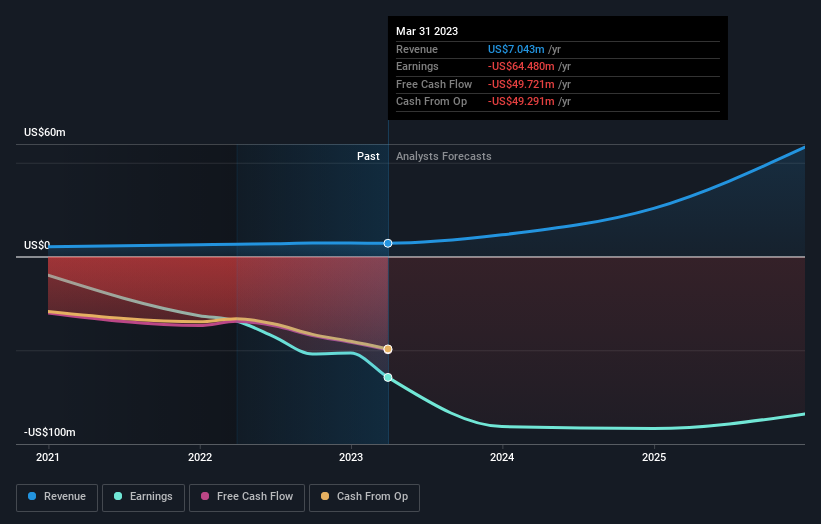Click the Cash From Op label in tooltip
This screenshot has width=821, height=524.
[x=431, y=102]
